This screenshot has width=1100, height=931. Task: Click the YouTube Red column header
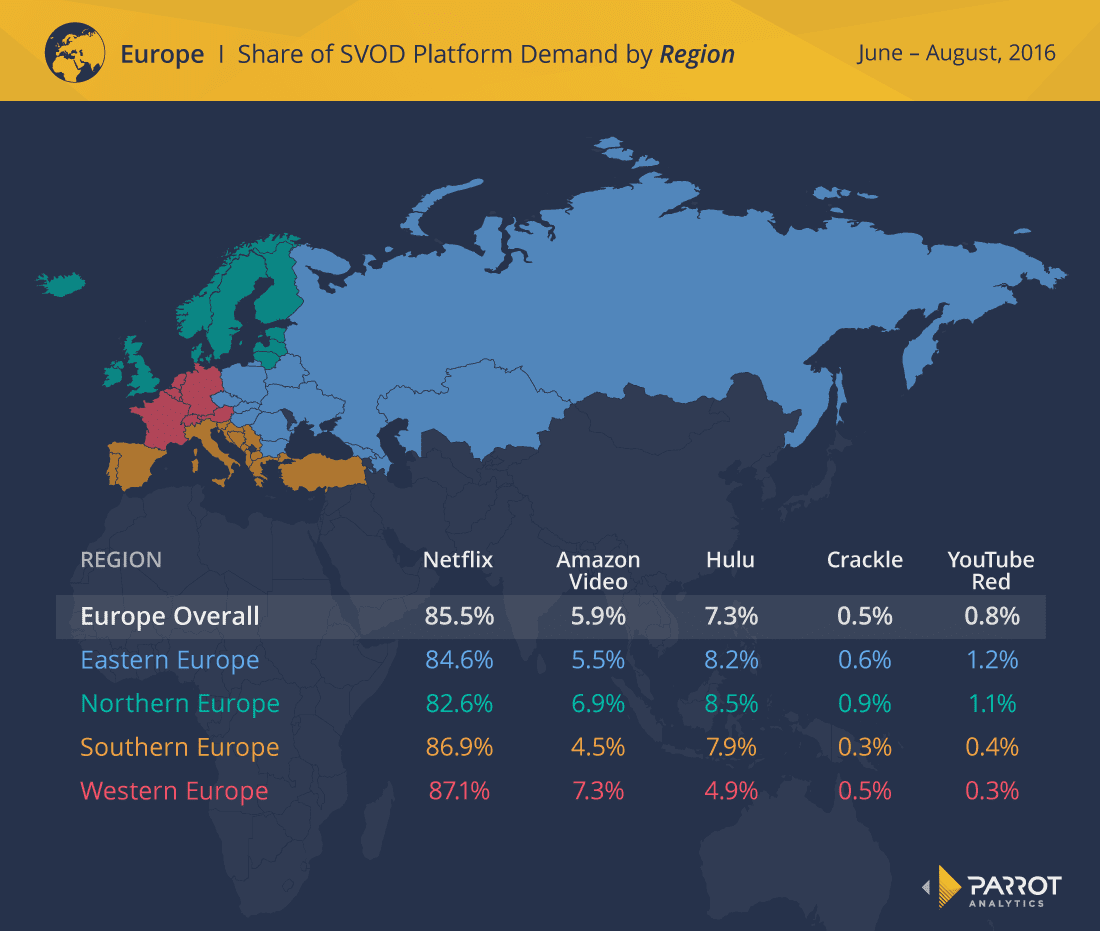tap(991, 570)
